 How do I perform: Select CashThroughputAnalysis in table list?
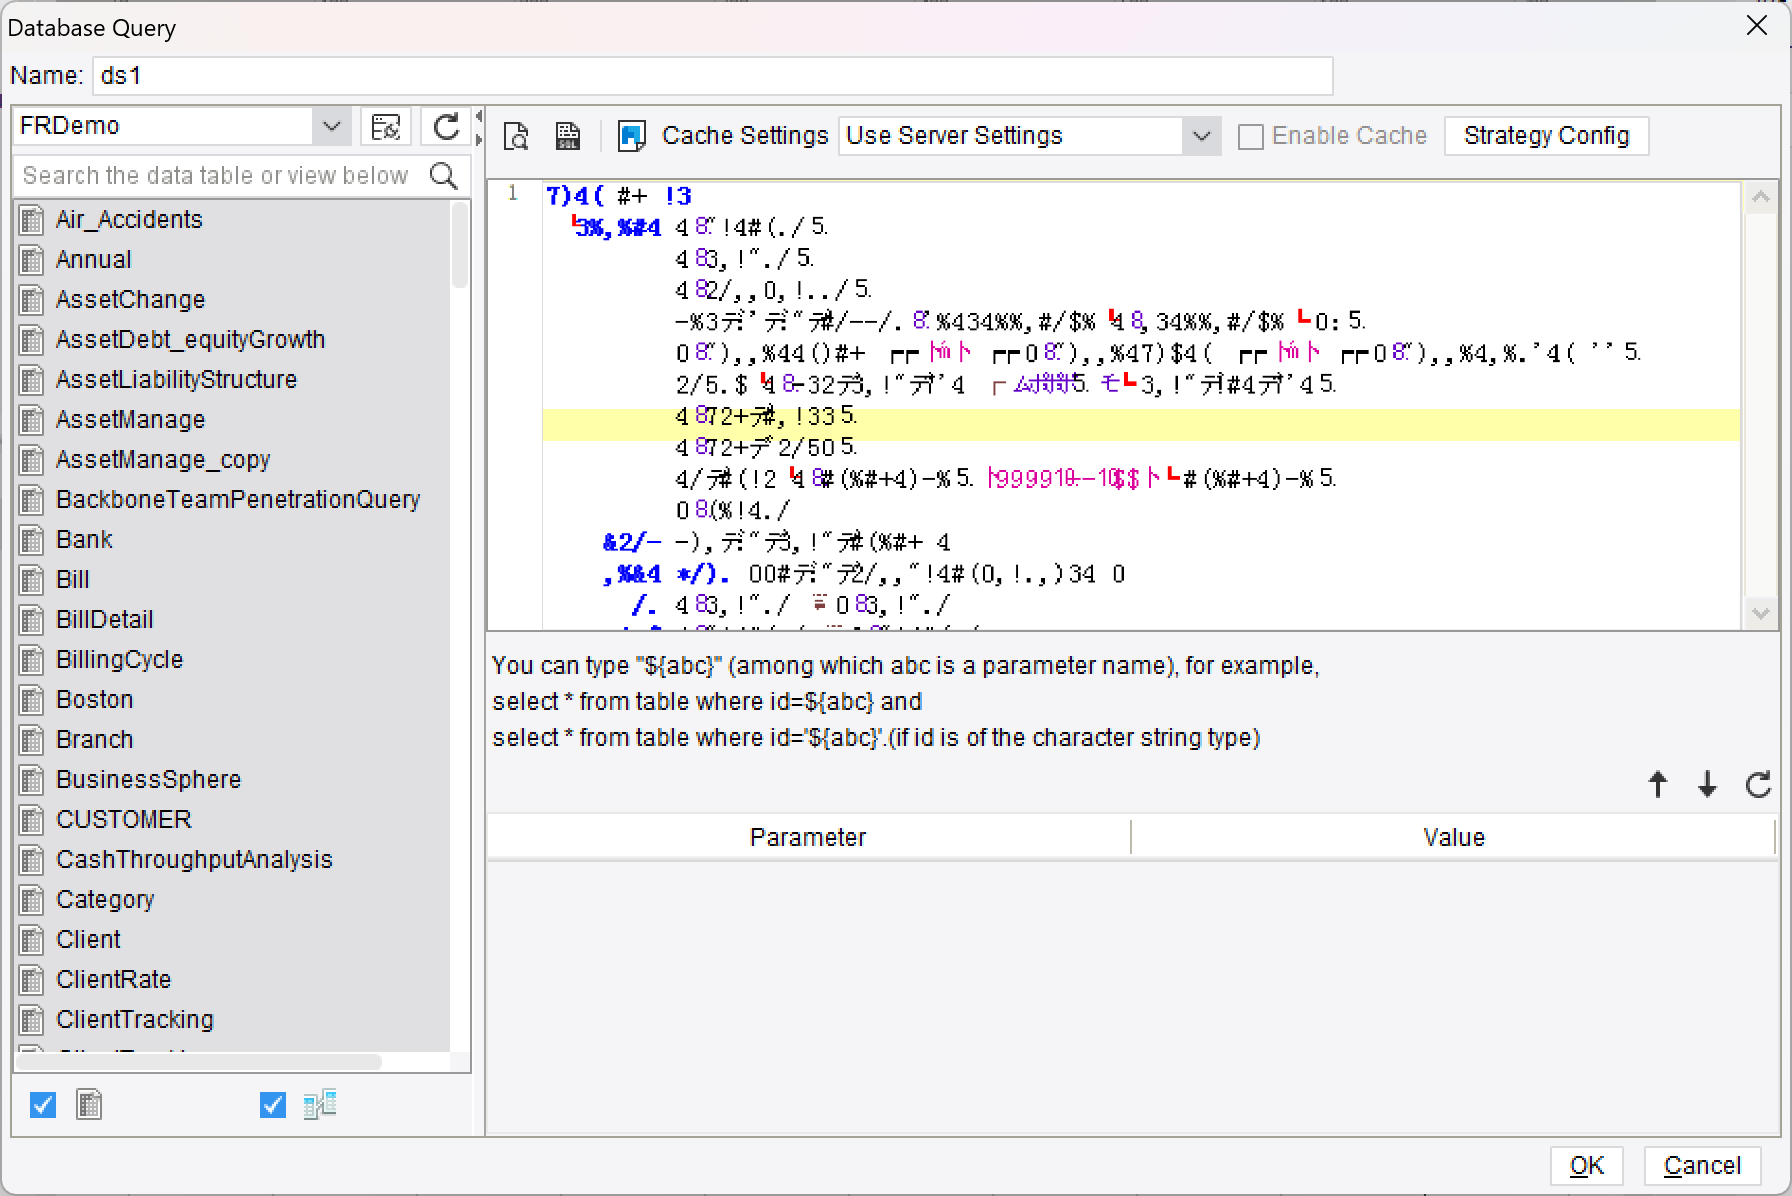click(194, 860)
